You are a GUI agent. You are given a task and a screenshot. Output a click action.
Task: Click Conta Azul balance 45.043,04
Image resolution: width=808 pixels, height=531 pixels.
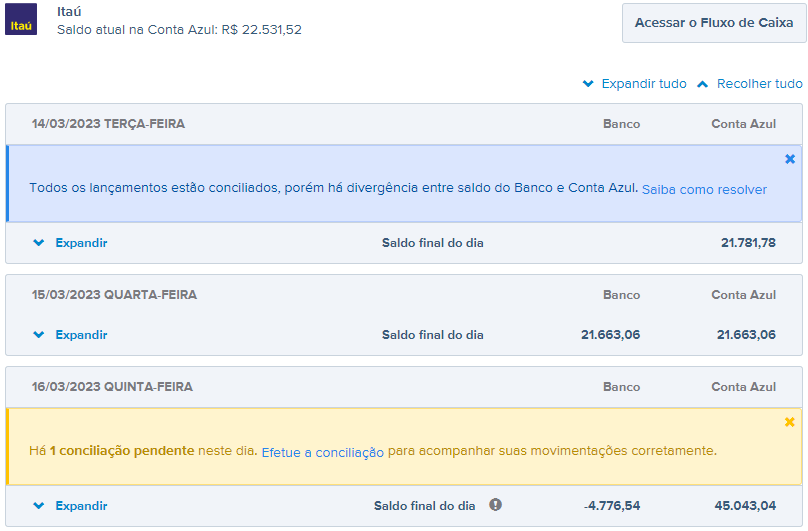click(745, 506)
